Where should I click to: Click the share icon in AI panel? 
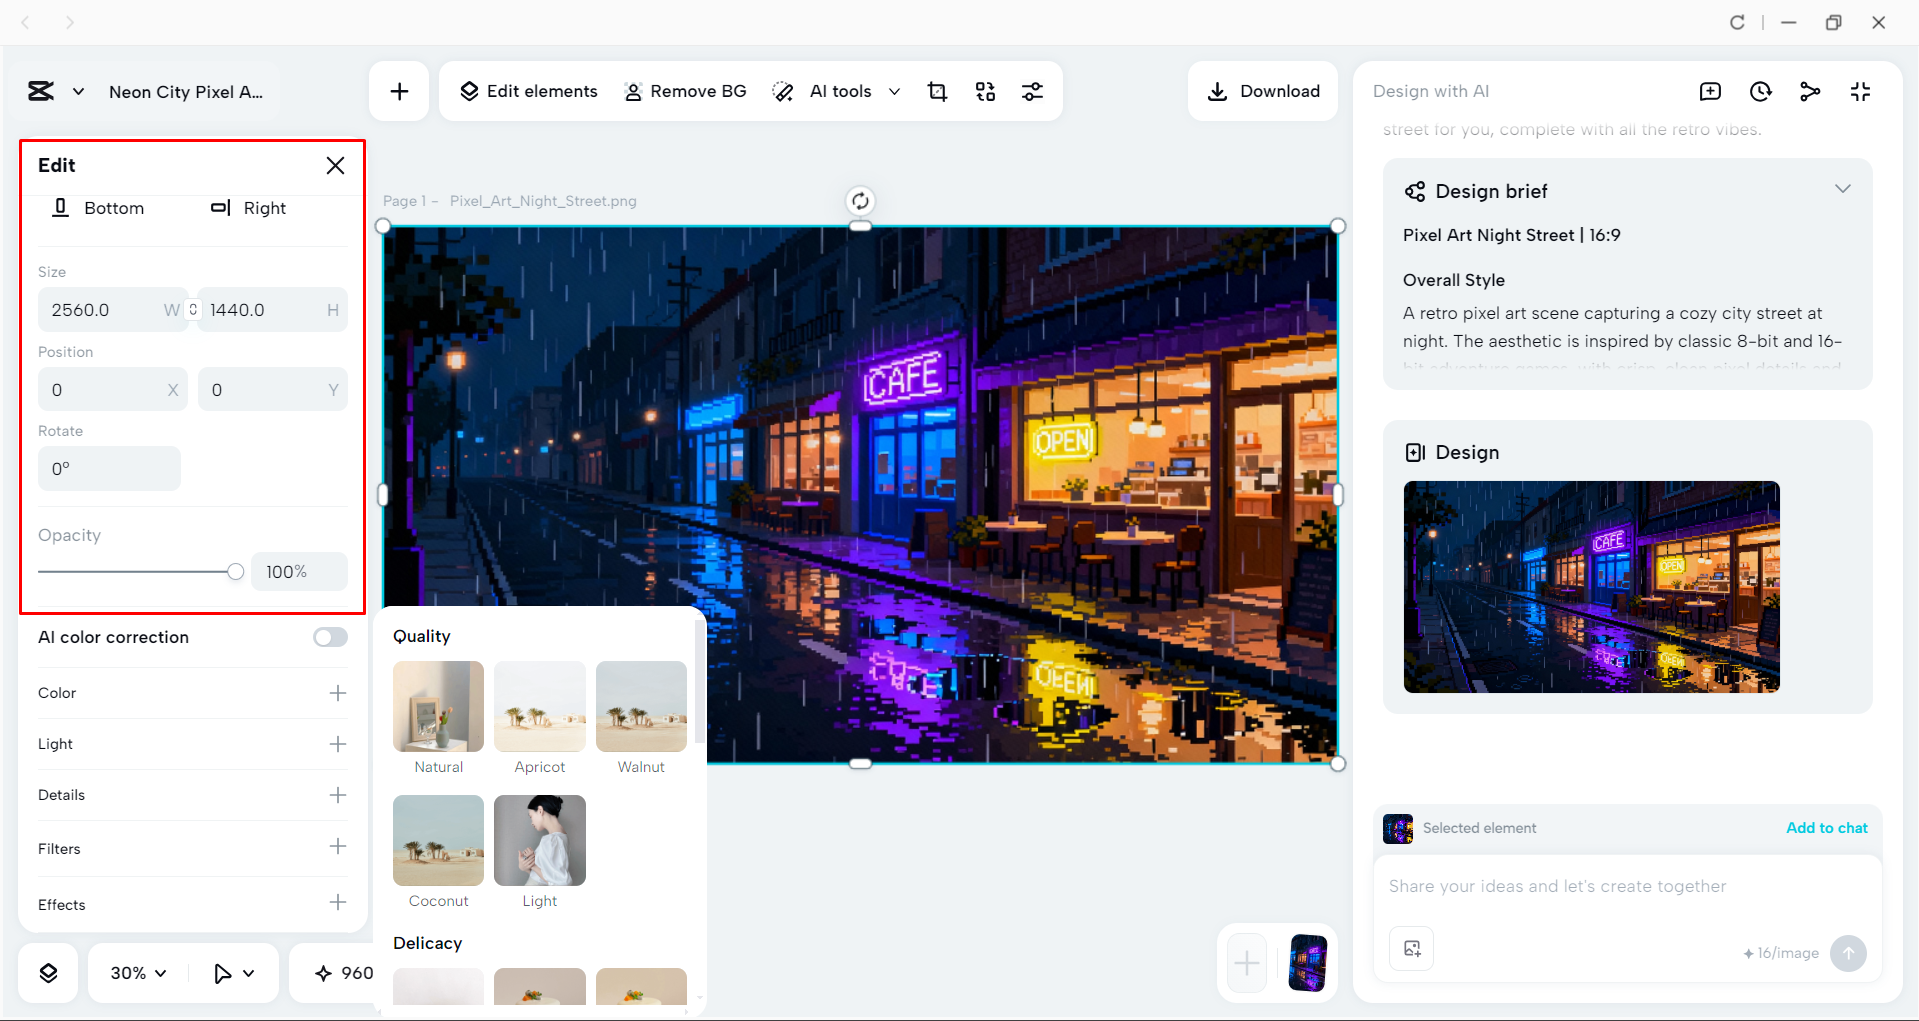pos(1810,91)
